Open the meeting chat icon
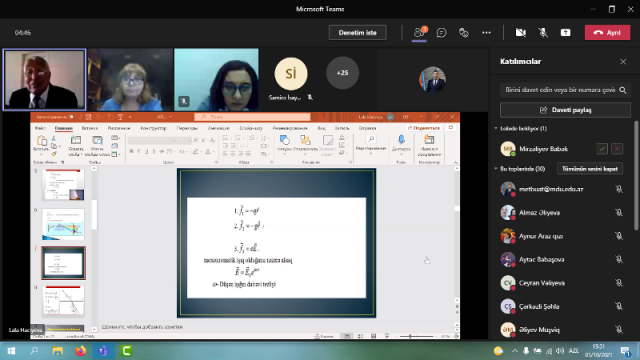640x360 pixels. click(441, 33)
